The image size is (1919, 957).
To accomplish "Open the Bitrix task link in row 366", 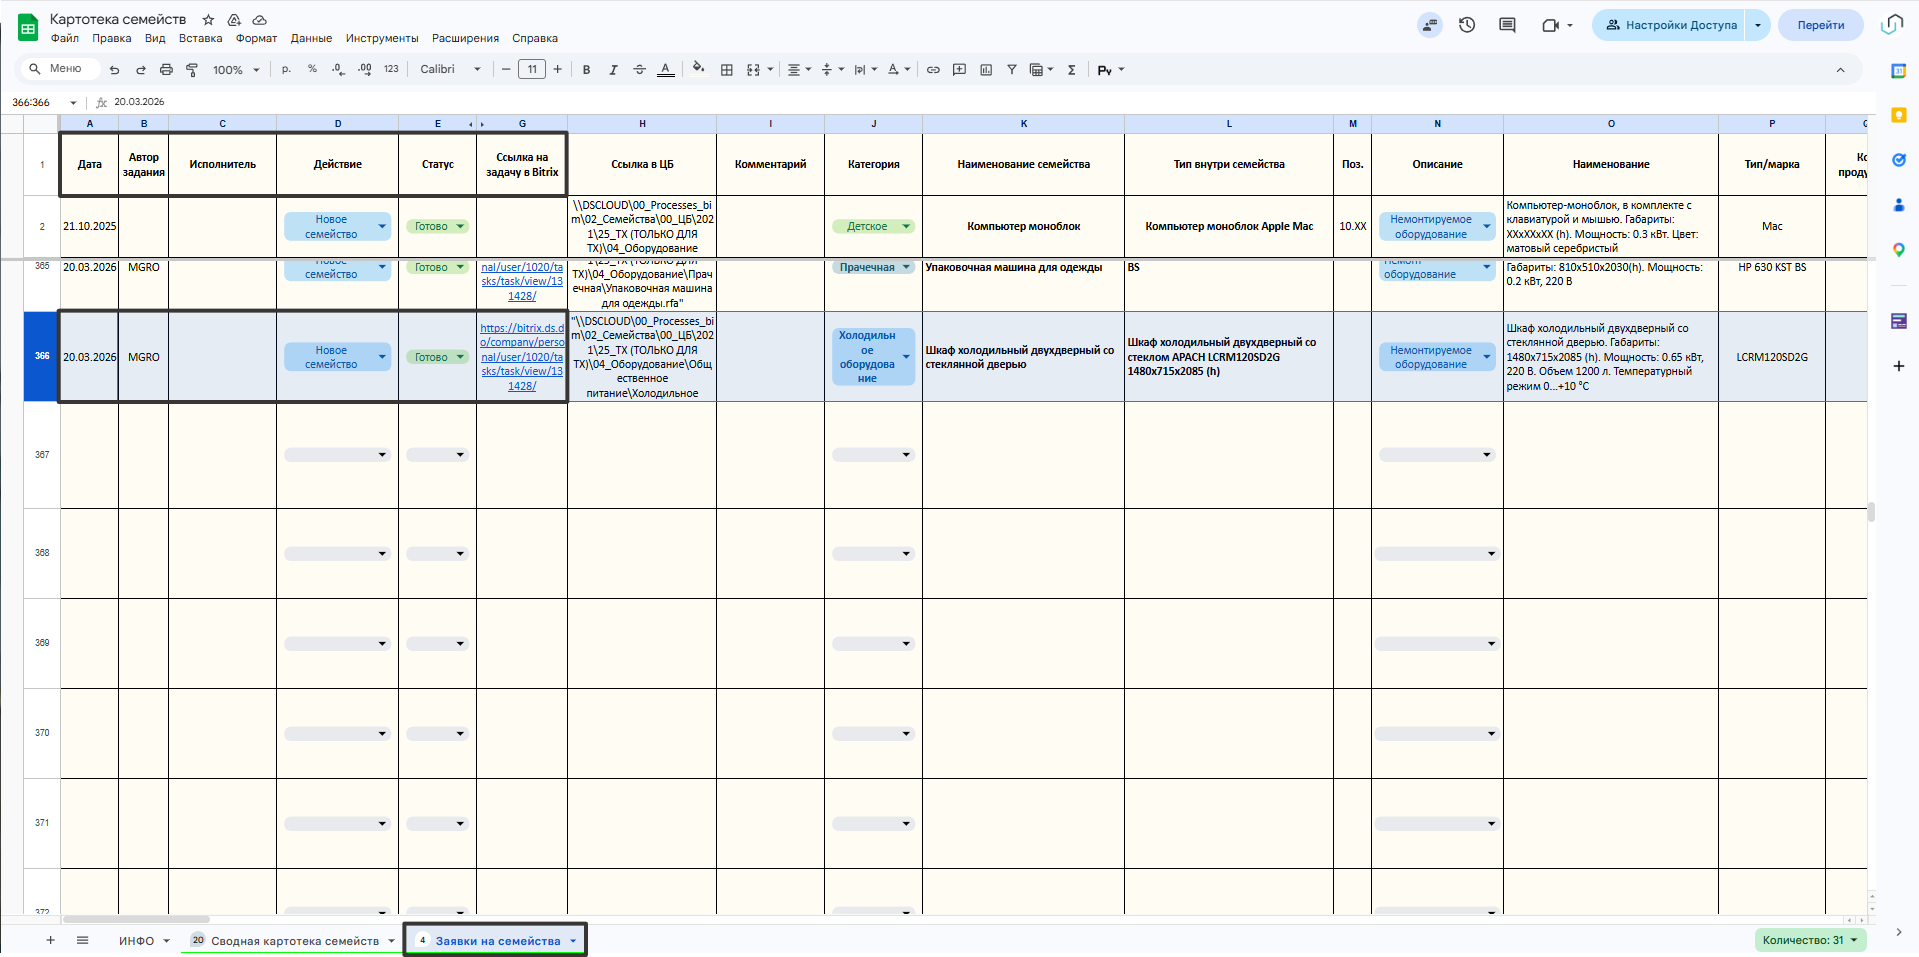I will [522, 357].
